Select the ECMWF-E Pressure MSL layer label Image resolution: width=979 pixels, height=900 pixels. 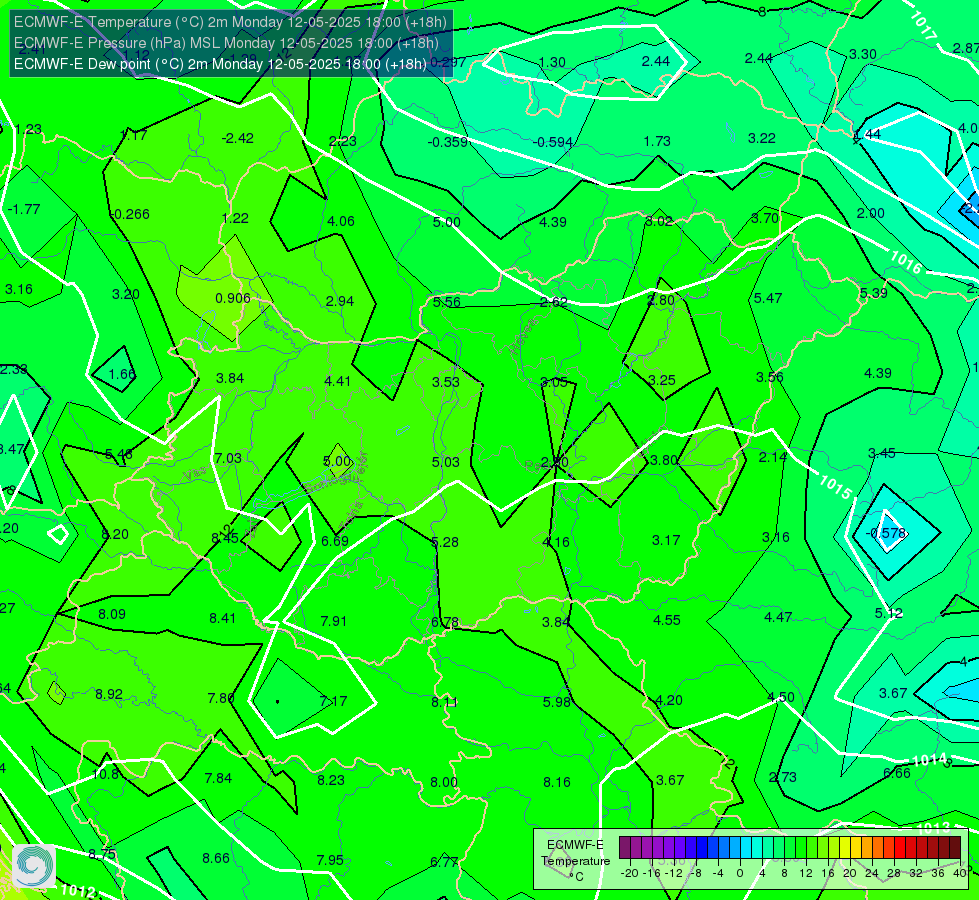point(226,43)
